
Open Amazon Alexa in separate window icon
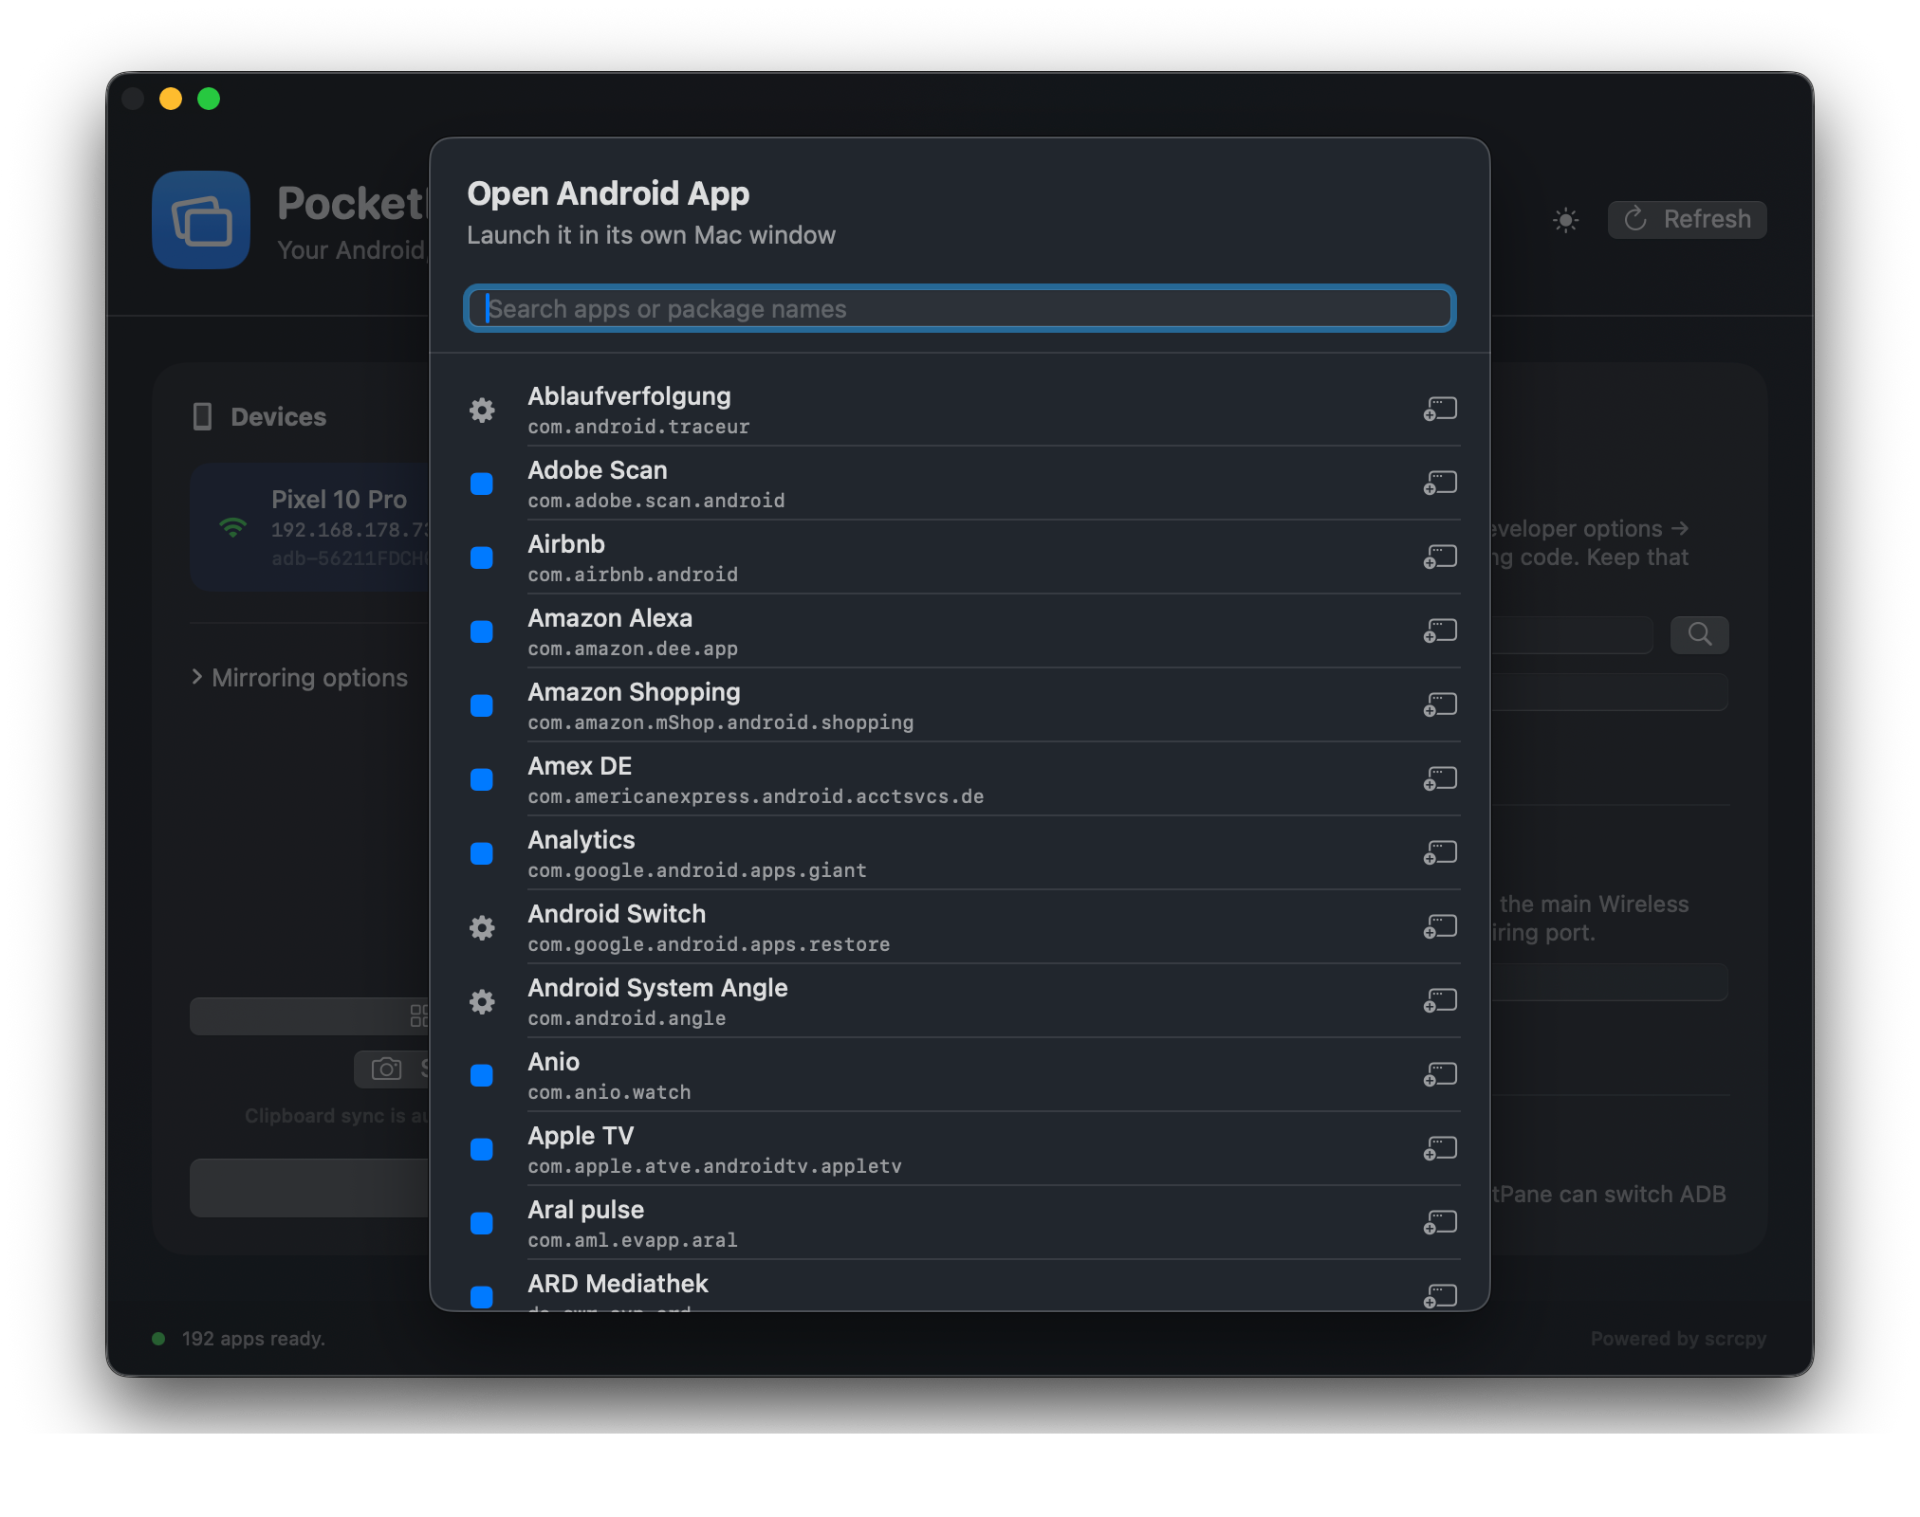coord(1439,631)
